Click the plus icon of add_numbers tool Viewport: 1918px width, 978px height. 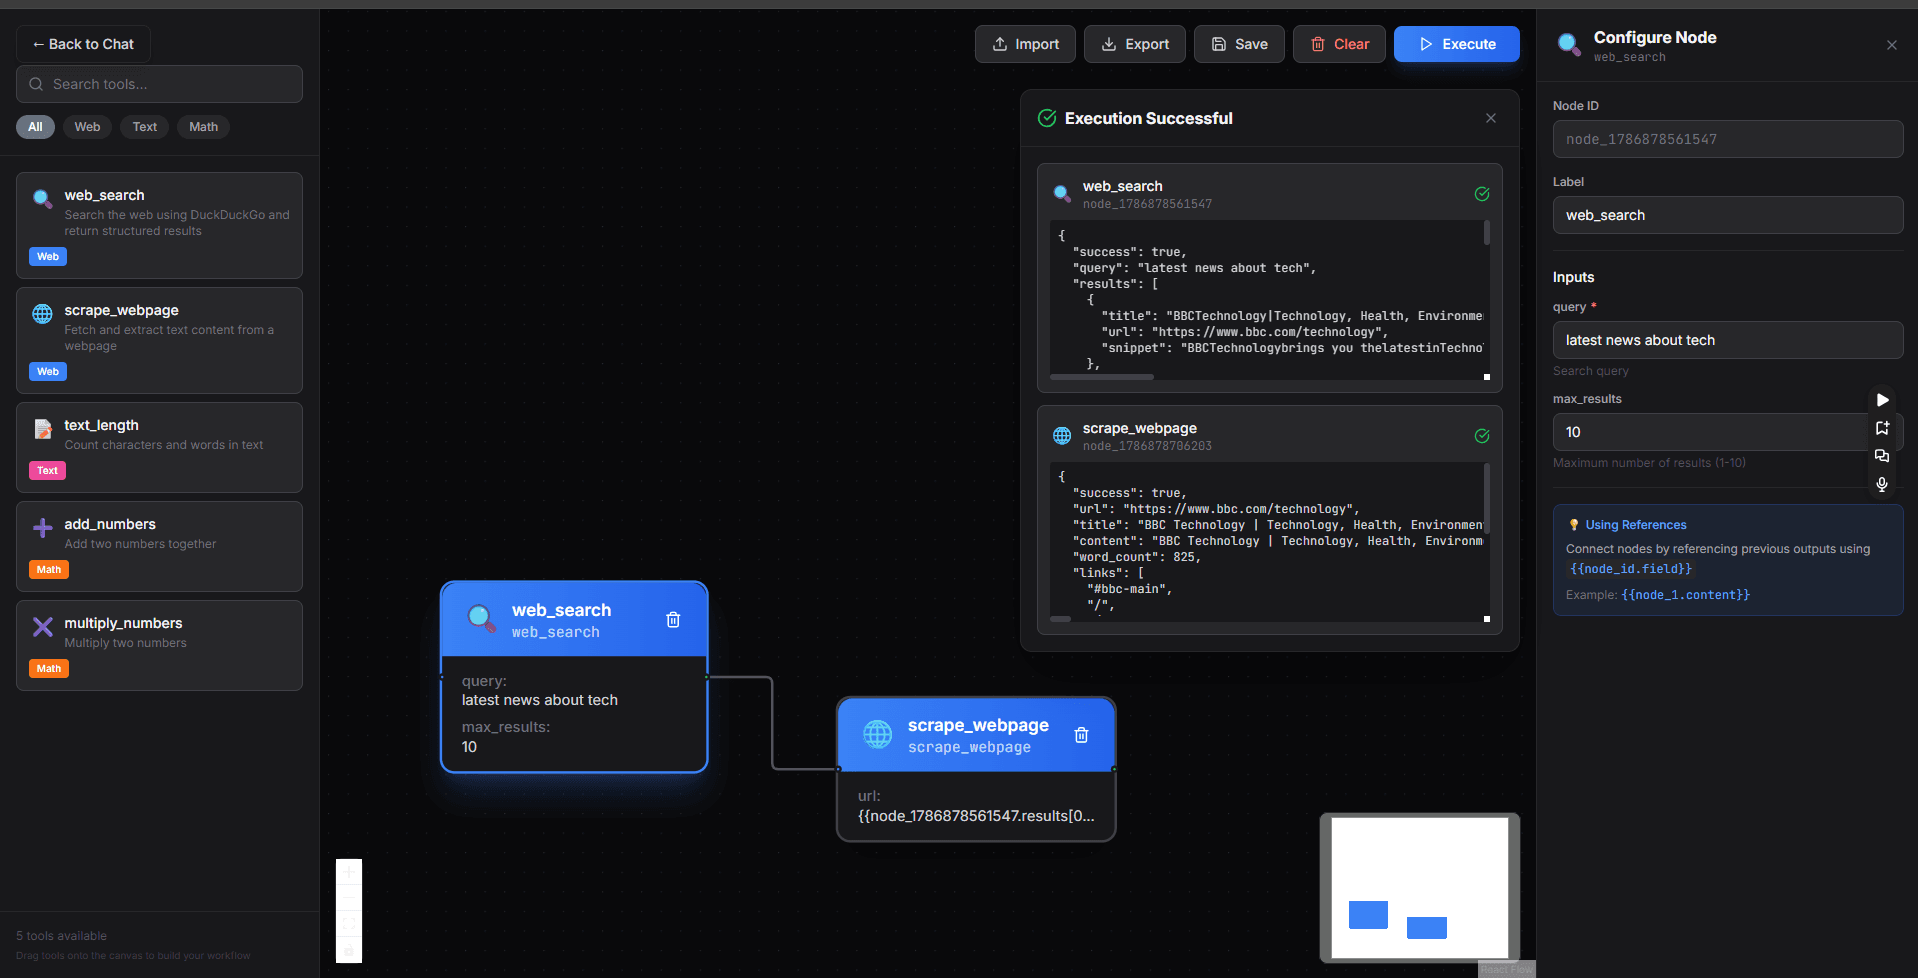pyautogui.click(x=43, y=528)
